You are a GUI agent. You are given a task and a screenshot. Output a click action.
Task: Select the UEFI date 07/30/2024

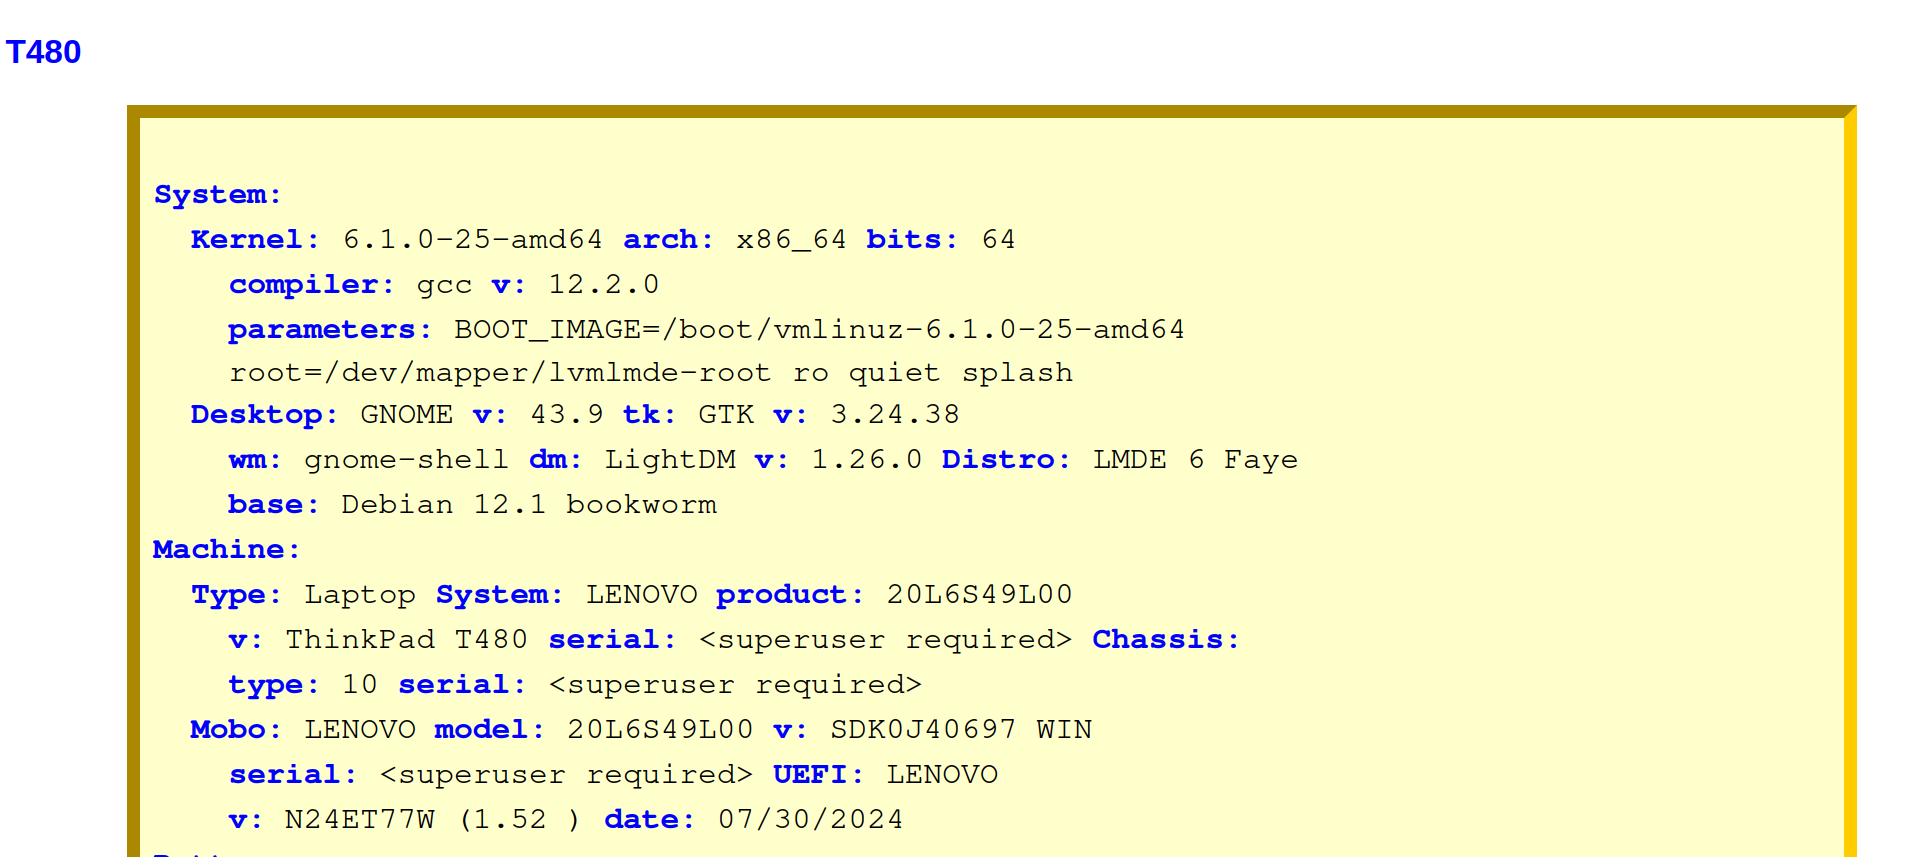tap(810, 819)
